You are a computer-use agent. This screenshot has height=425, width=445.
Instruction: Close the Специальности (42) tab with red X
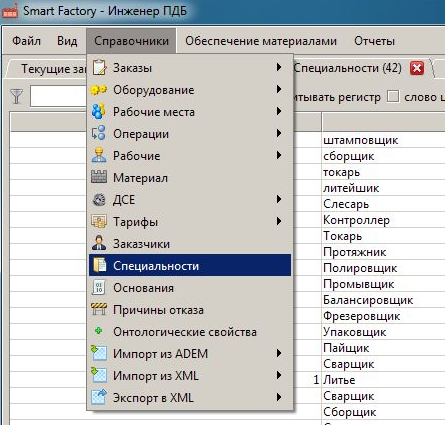coord(417,69)
